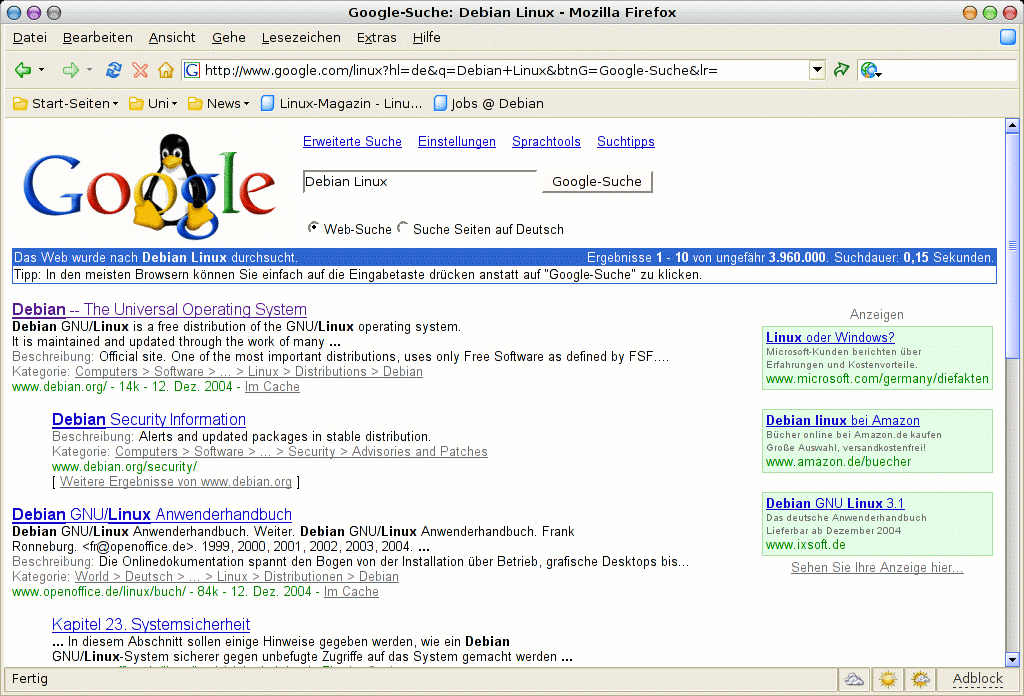
Task: Open the Bearbeiten menu
Action: point(98,38)
